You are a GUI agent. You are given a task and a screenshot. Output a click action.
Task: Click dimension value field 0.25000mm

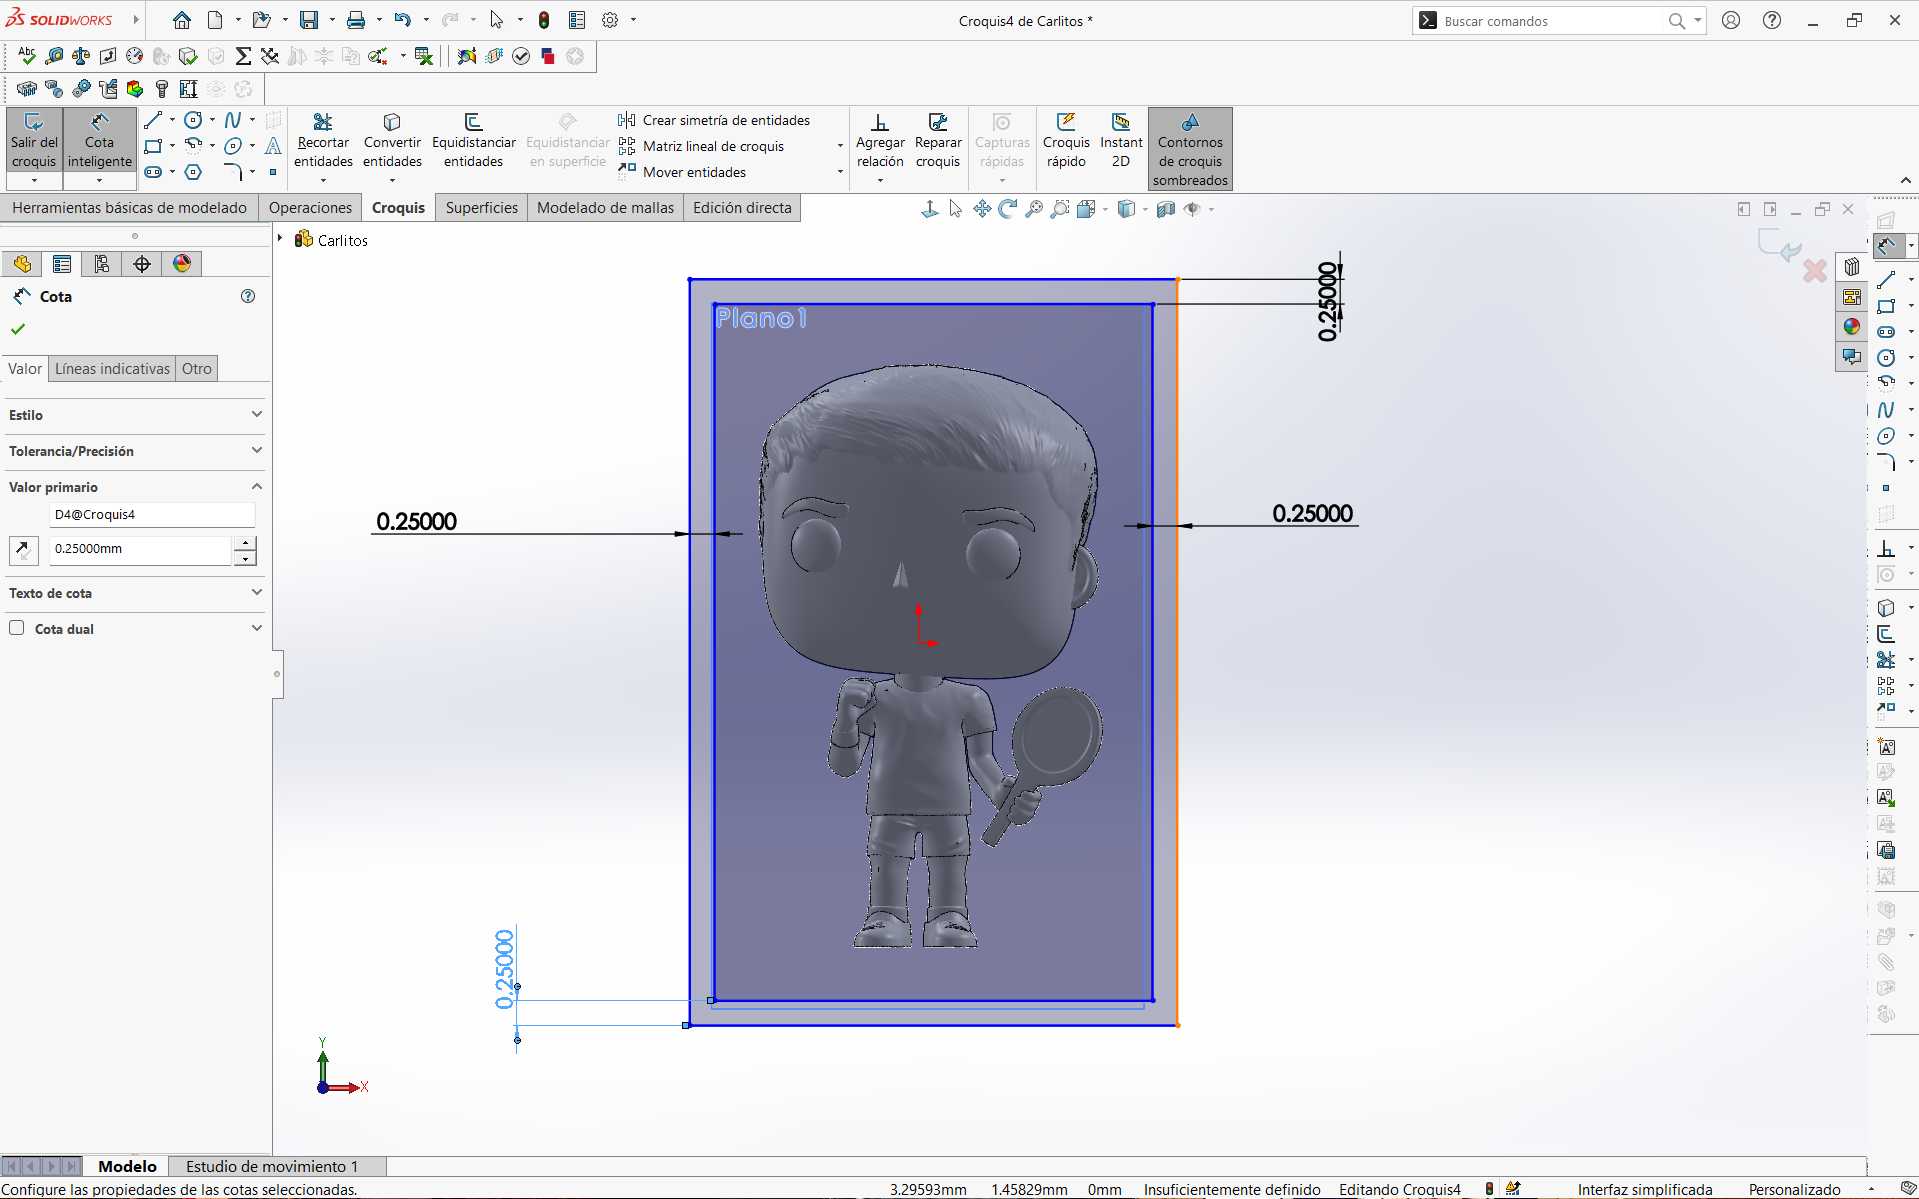[x=140, y=549]
